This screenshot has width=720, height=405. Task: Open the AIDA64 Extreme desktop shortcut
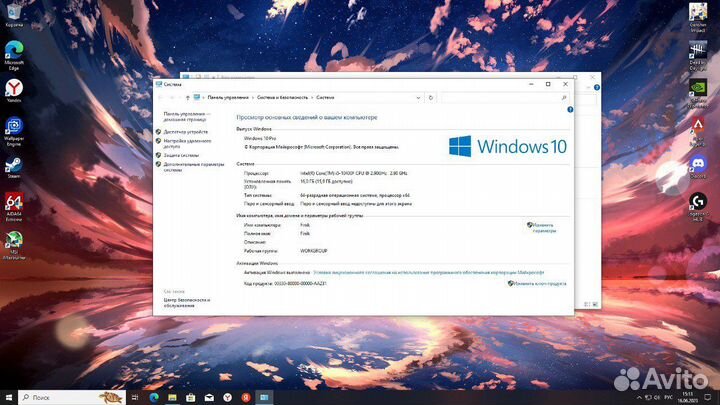click(x=14, y=207)
